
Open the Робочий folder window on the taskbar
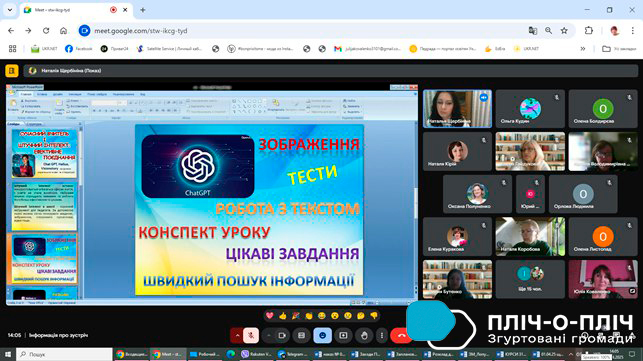(205, 354)
